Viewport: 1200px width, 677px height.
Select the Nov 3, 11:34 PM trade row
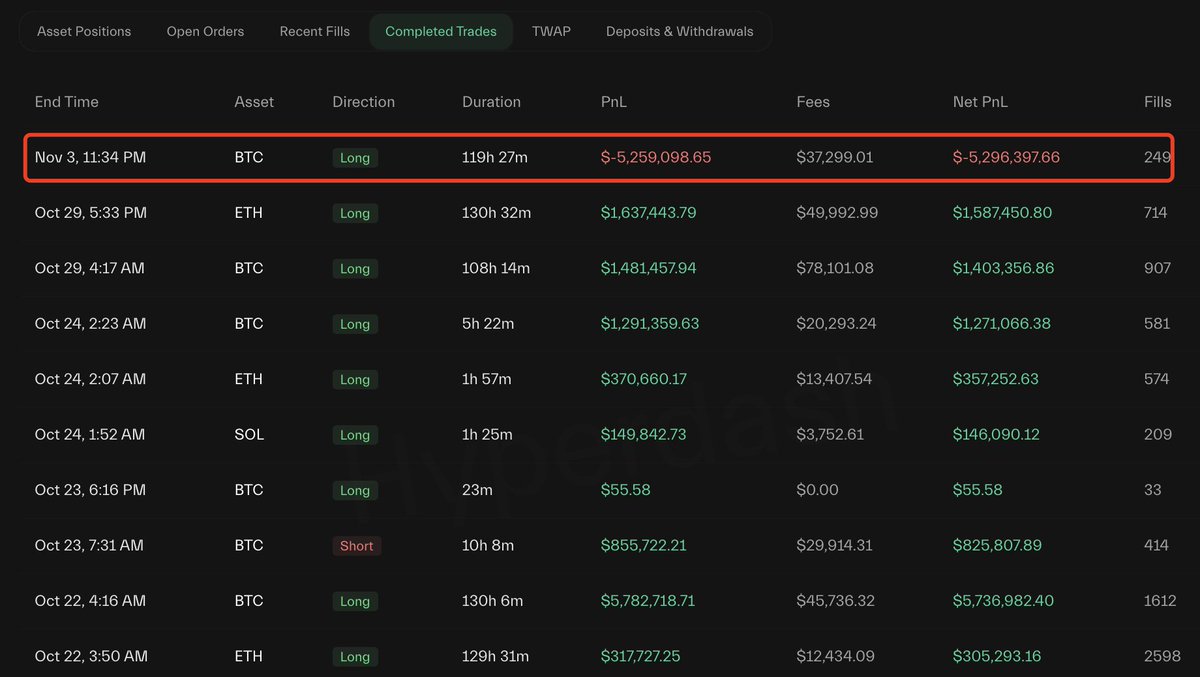90,158
